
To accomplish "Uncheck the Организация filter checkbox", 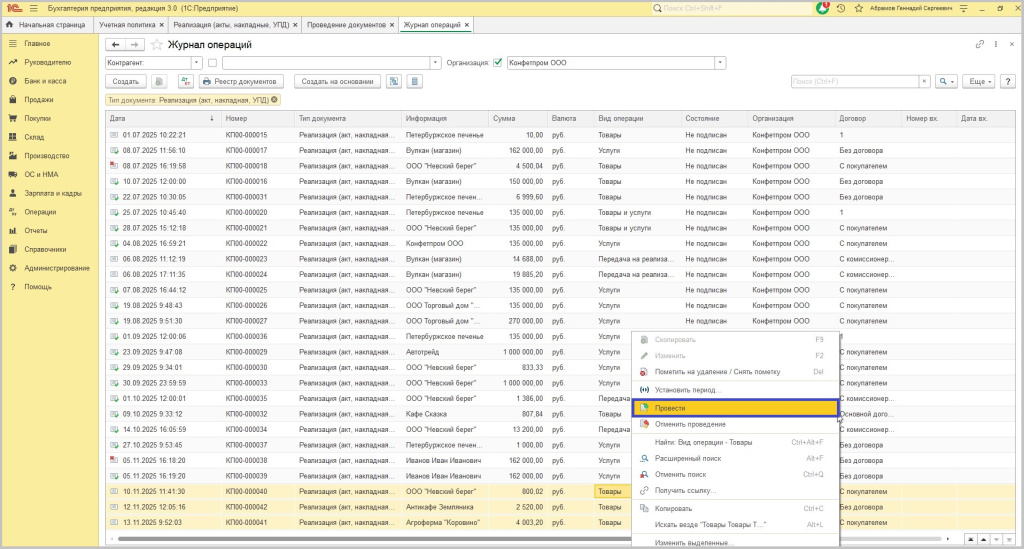I will pos(498,63).
